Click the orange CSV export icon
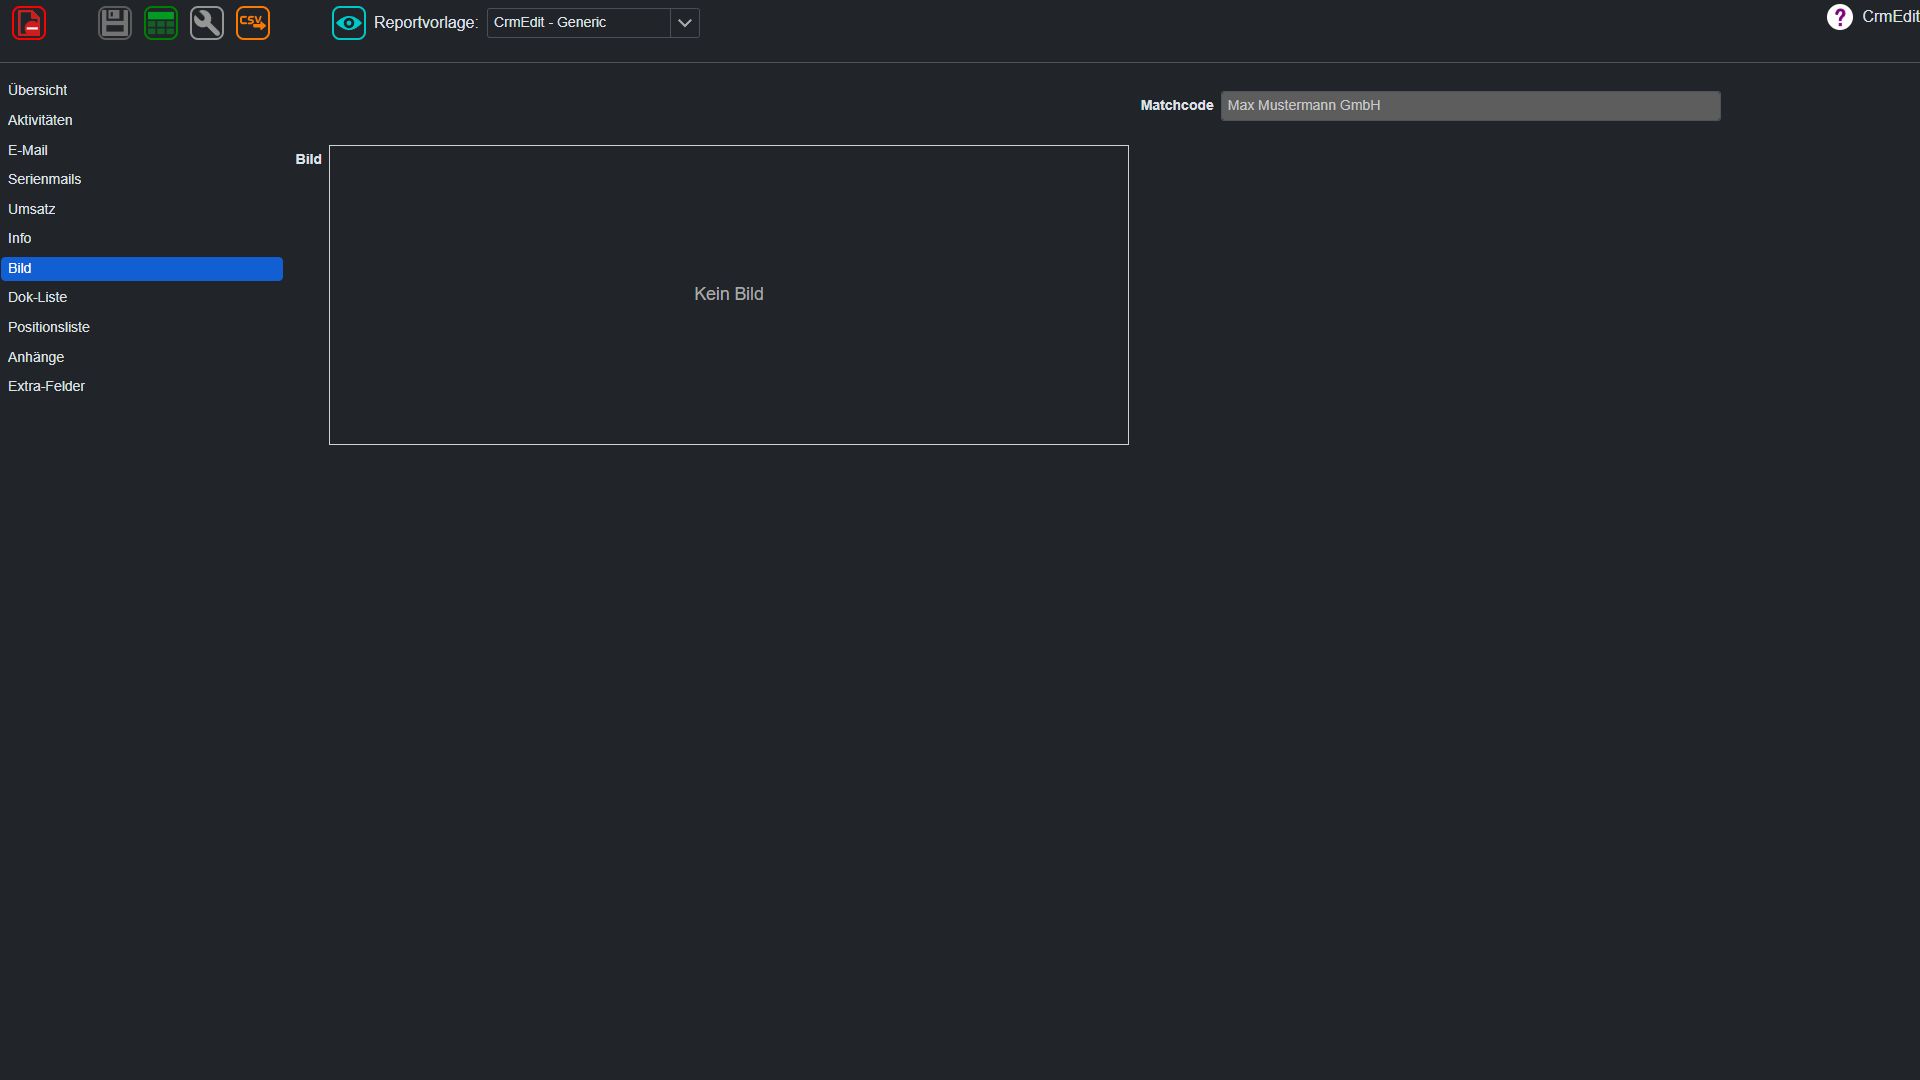Screen dimensions: 1920x1080 253,23
